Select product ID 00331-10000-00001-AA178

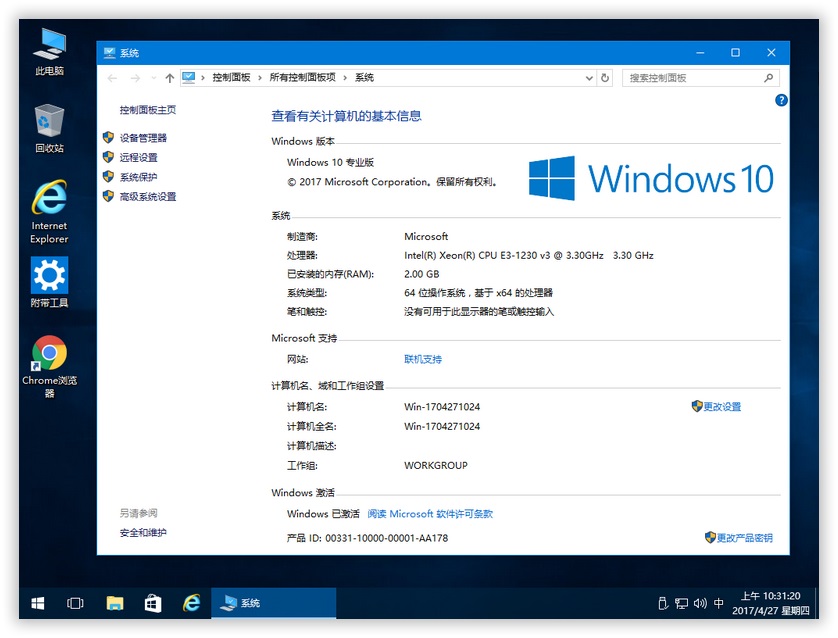point(386,538)
